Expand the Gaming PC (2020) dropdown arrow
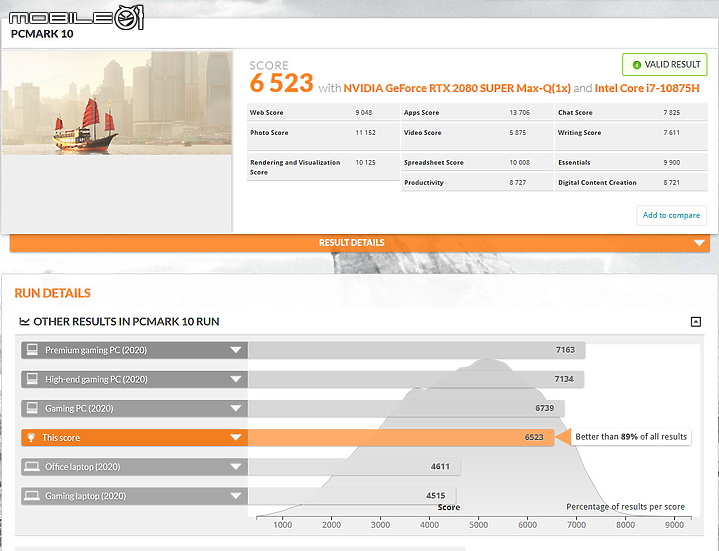 click(x=236, y=408)
